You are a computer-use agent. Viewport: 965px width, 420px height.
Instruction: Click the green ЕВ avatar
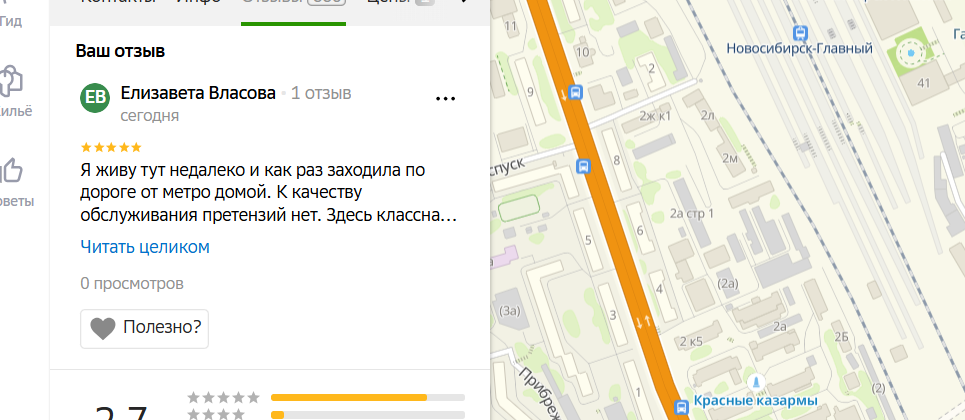95,97
